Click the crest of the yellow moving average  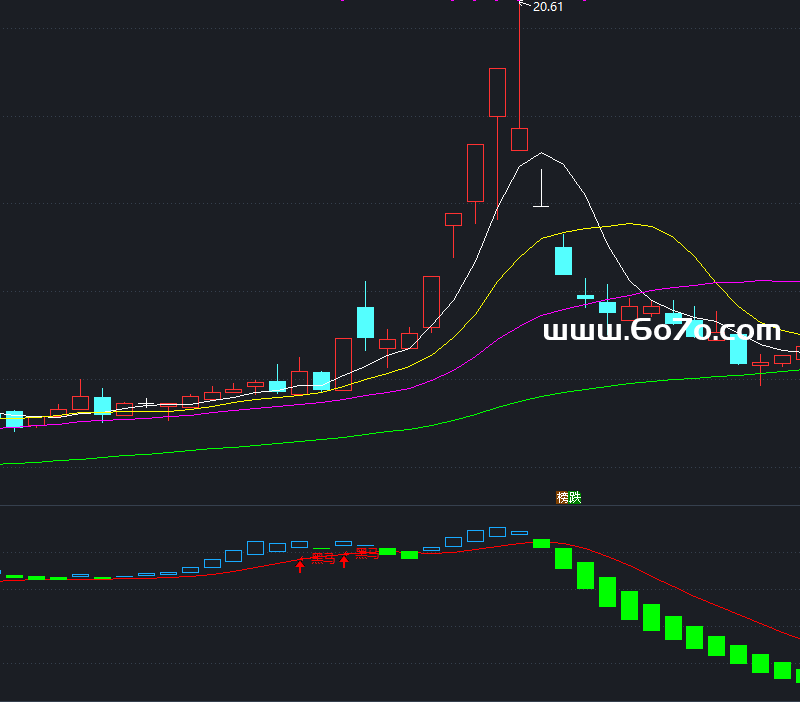[x=628, y=224]
